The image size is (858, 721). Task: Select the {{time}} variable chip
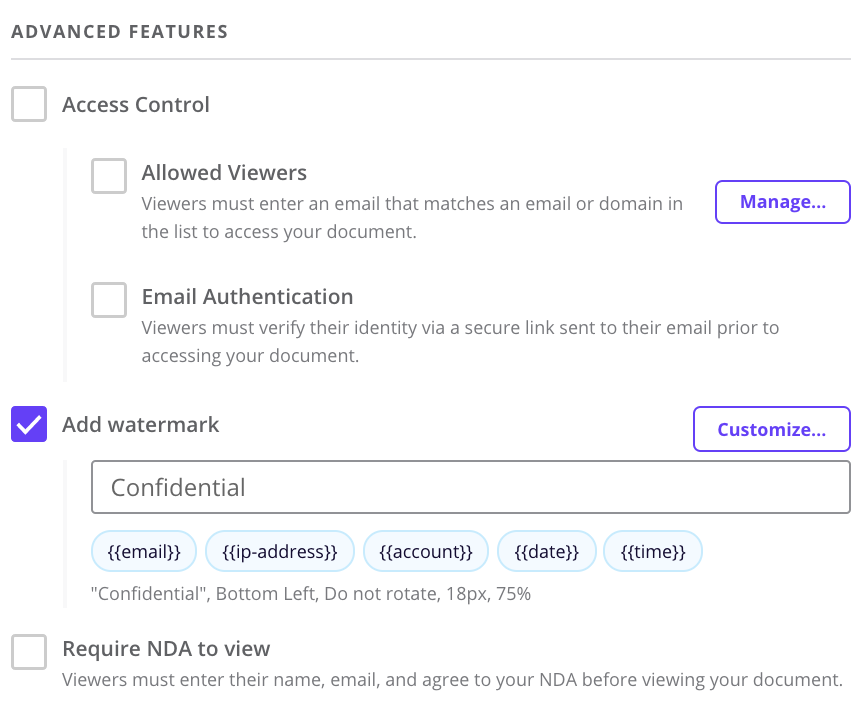point(653,551)
